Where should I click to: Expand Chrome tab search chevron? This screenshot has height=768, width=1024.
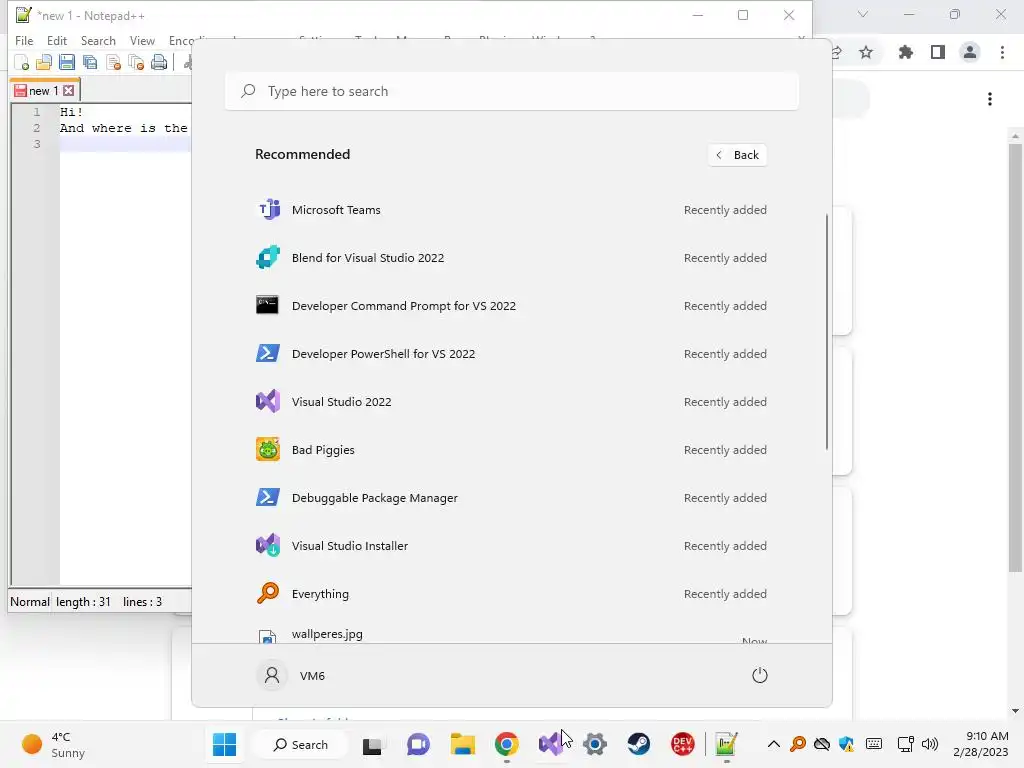pos(863,14)
